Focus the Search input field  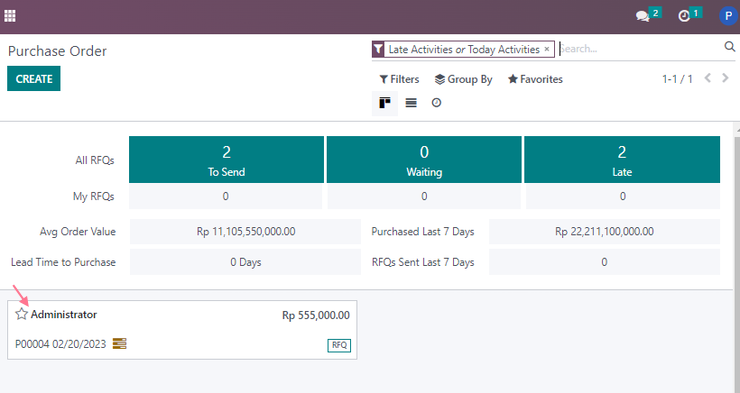pyautogui.click(x=639, y=49)
